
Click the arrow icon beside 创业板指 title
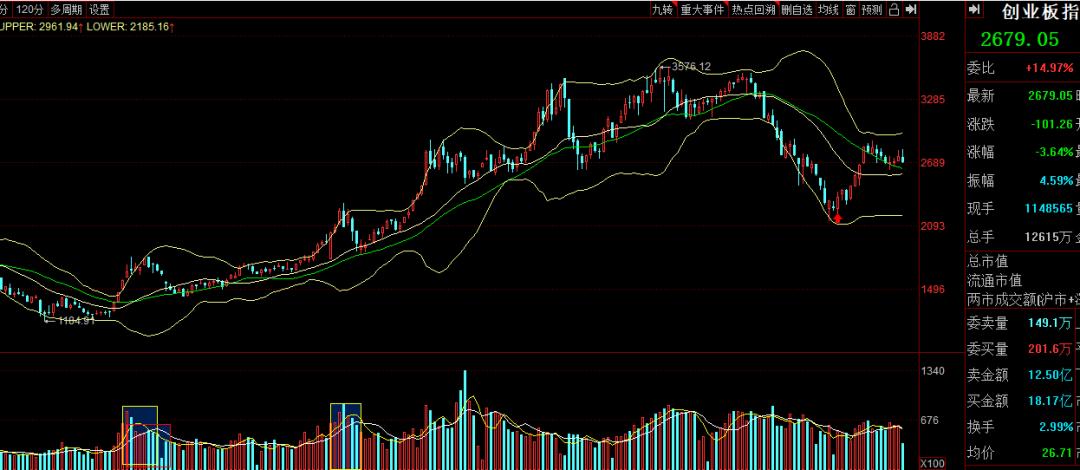tap(975, 10)
